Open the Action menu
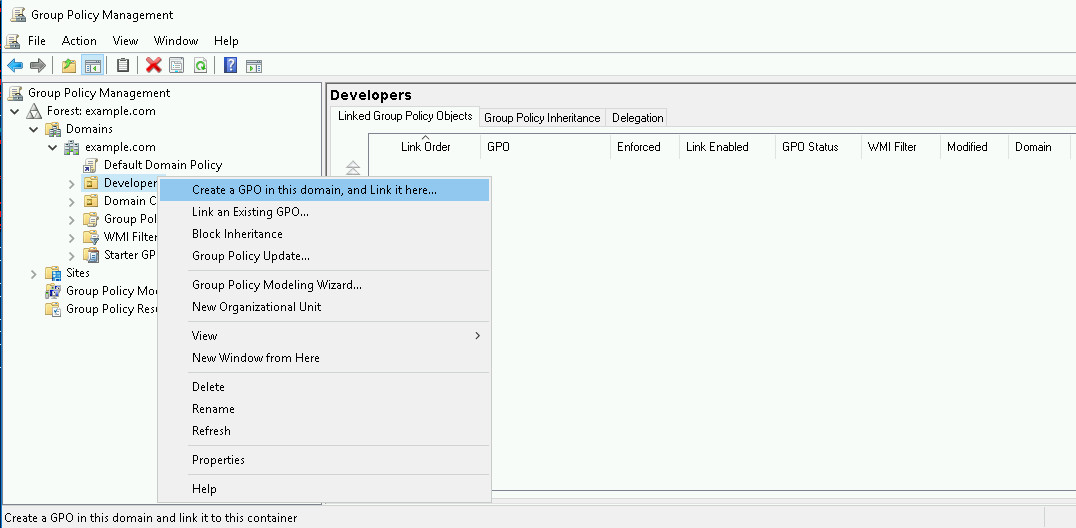The width and height of the screenshot is (1076, 528). pos(79,41)
